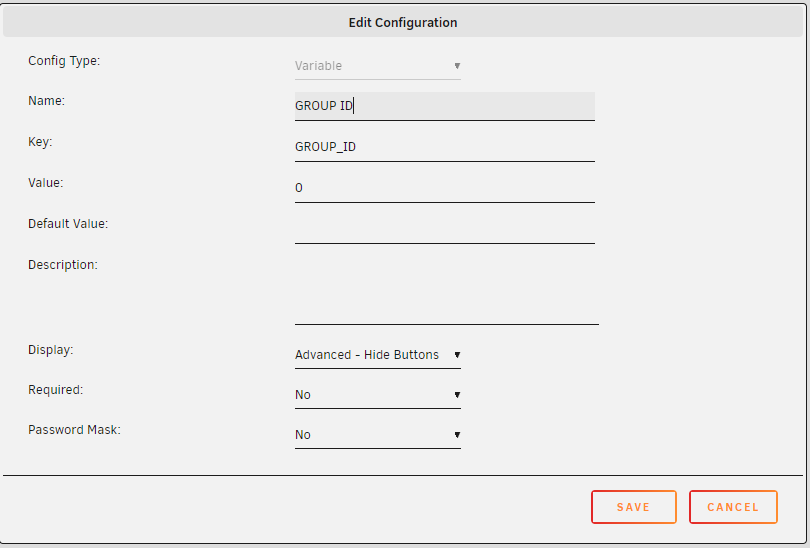This screenshot has height=548, width=810.
Task: Save the configuration
Action: coord(634,507)
